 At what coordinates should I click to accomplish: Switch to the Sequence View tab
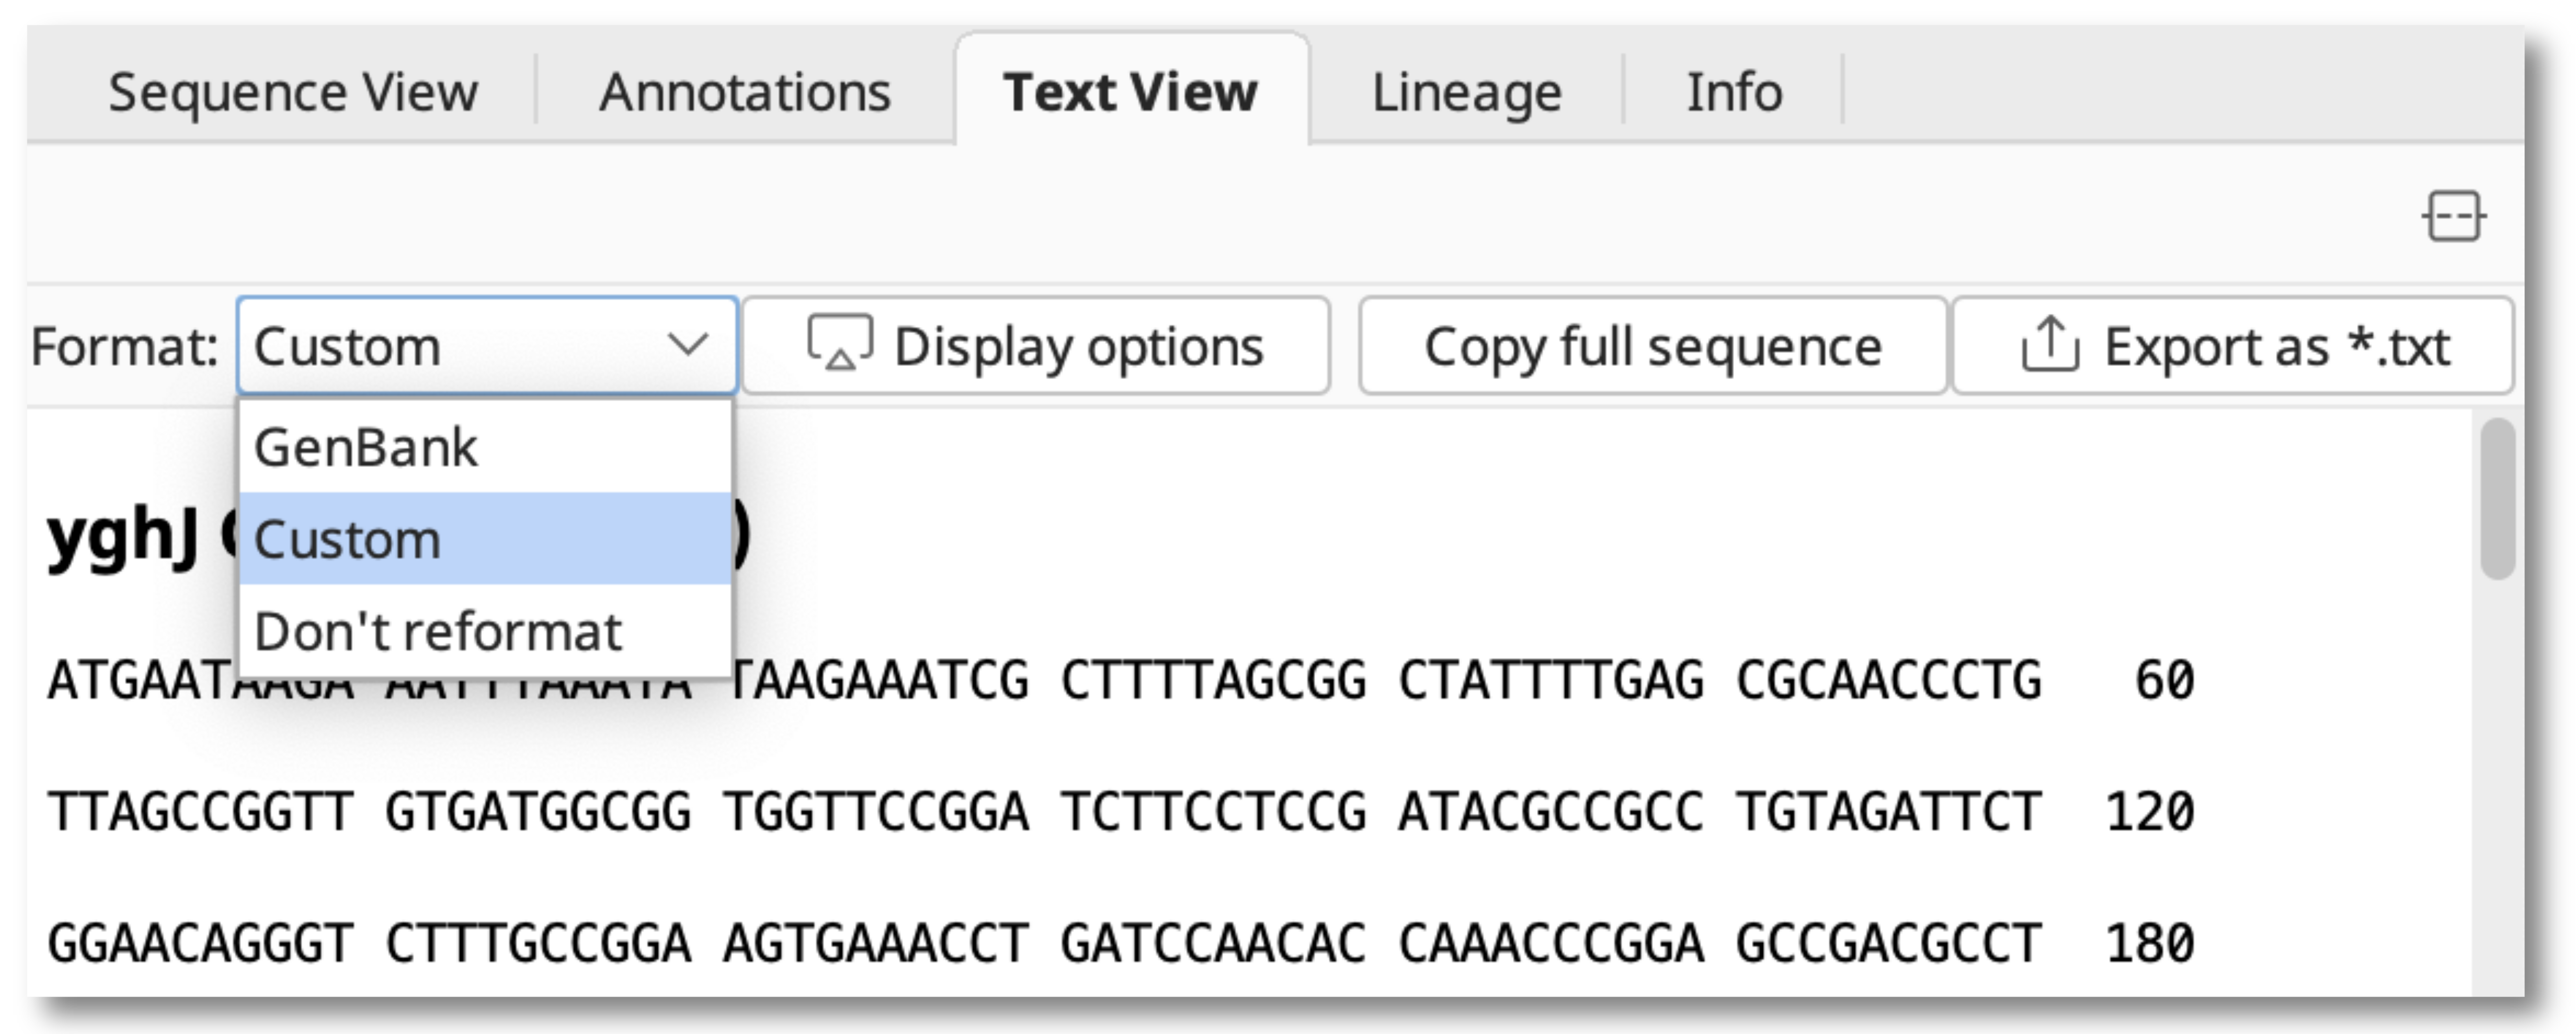[293, 93]
